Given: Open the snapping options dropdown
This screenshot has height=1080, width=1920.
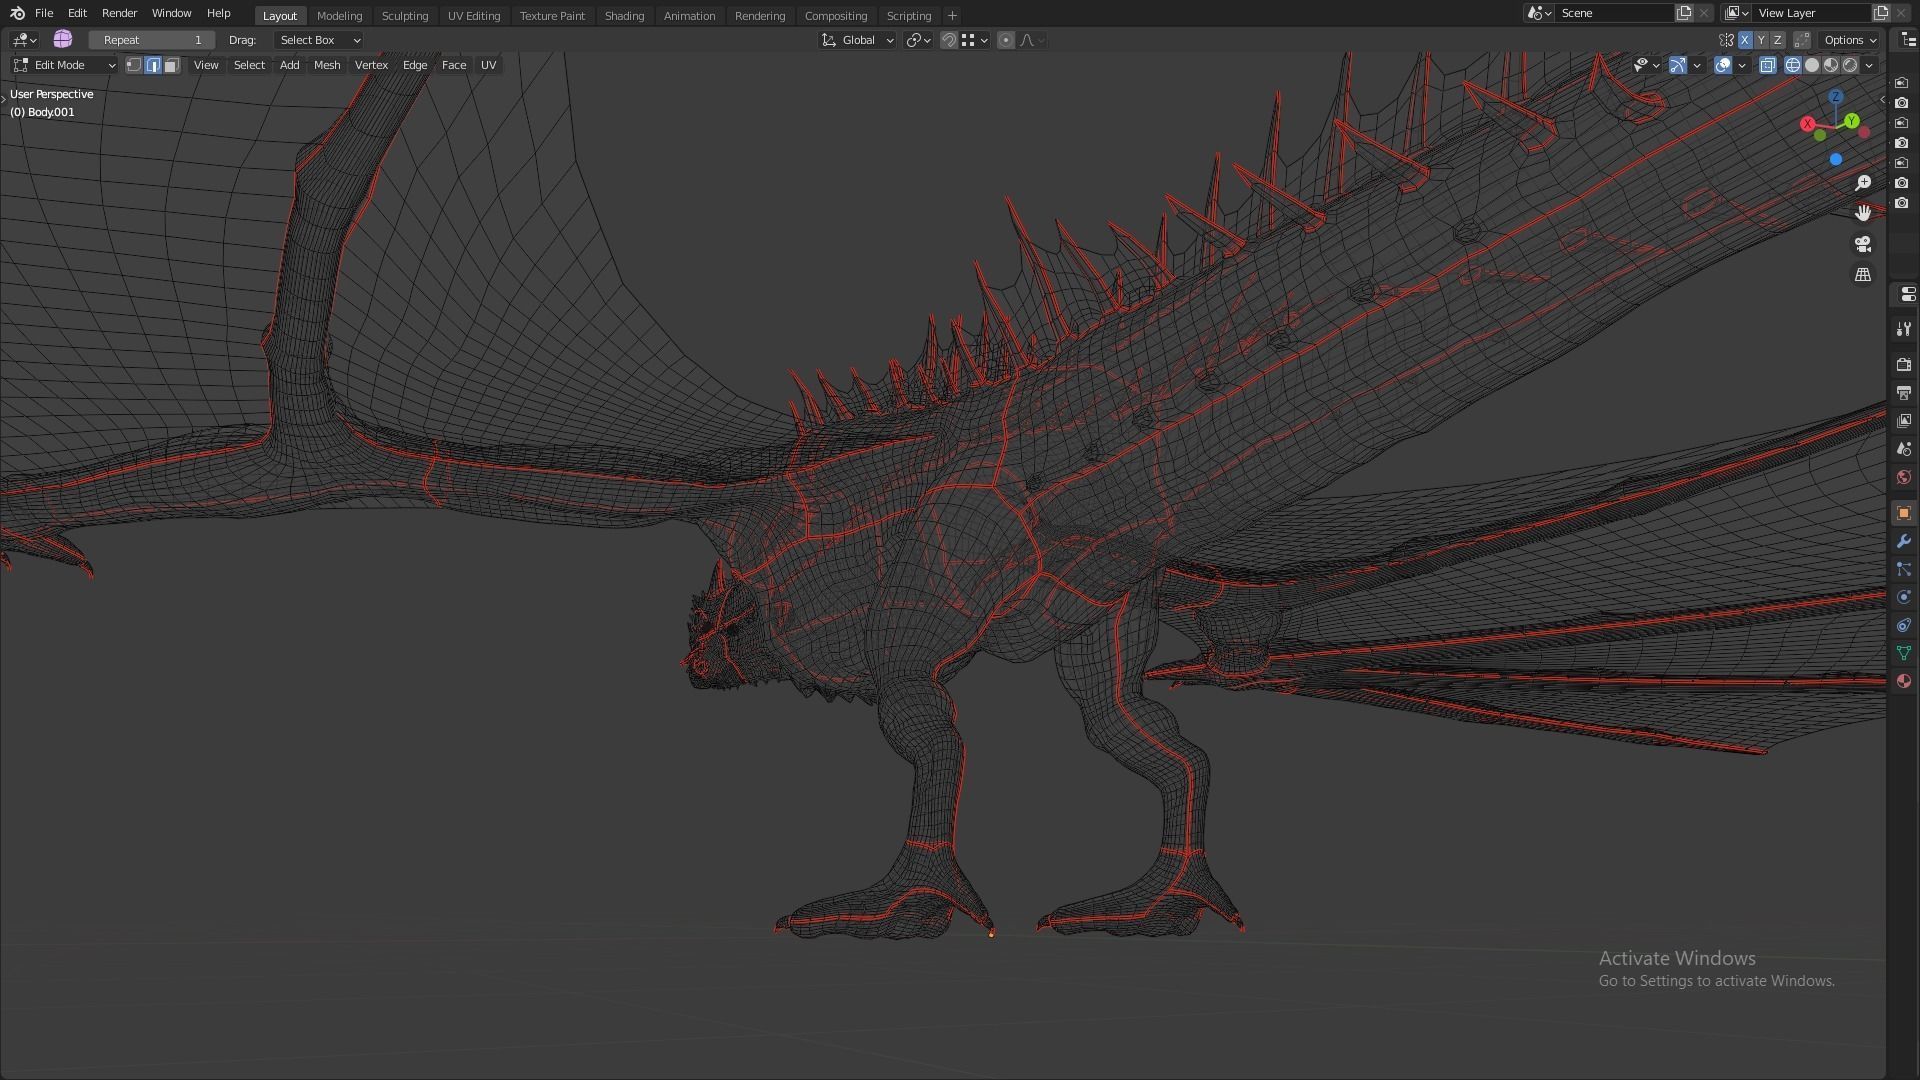Looking at the screenshot, I should point(975,40).
